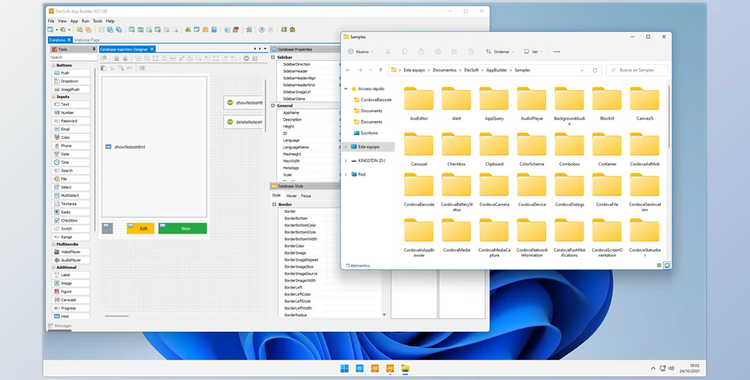Screen dimensions: 750x380
Task: Open the Ver view dropdown
Action: [533, 52]
